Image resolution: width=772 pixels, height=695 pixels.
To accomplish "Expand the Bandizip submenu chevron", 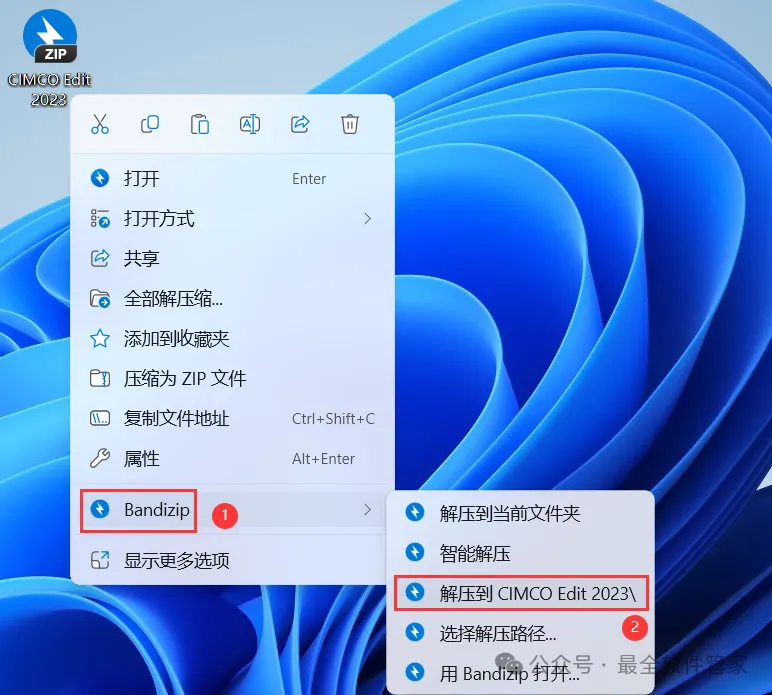I will click(x=367, y=510).
